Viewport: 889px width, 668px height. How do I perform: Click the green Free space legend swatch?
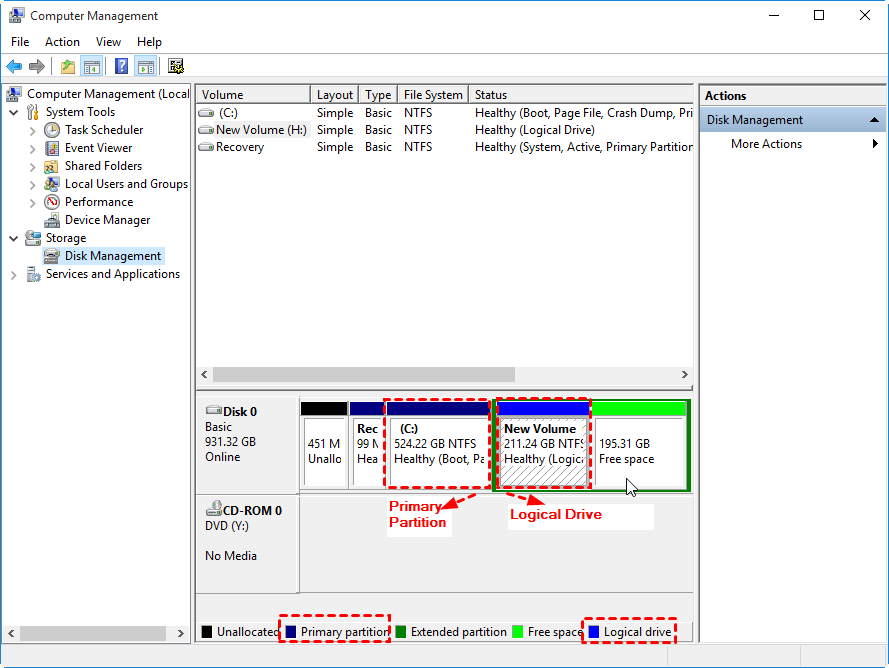click(518, 631)
